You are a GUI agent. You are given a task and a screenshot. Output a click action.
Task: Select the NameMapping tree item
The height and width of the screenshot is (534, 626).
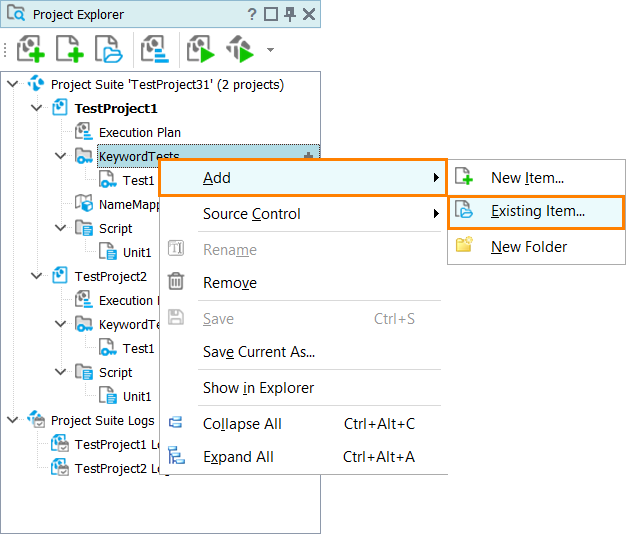tap(129, 204)
